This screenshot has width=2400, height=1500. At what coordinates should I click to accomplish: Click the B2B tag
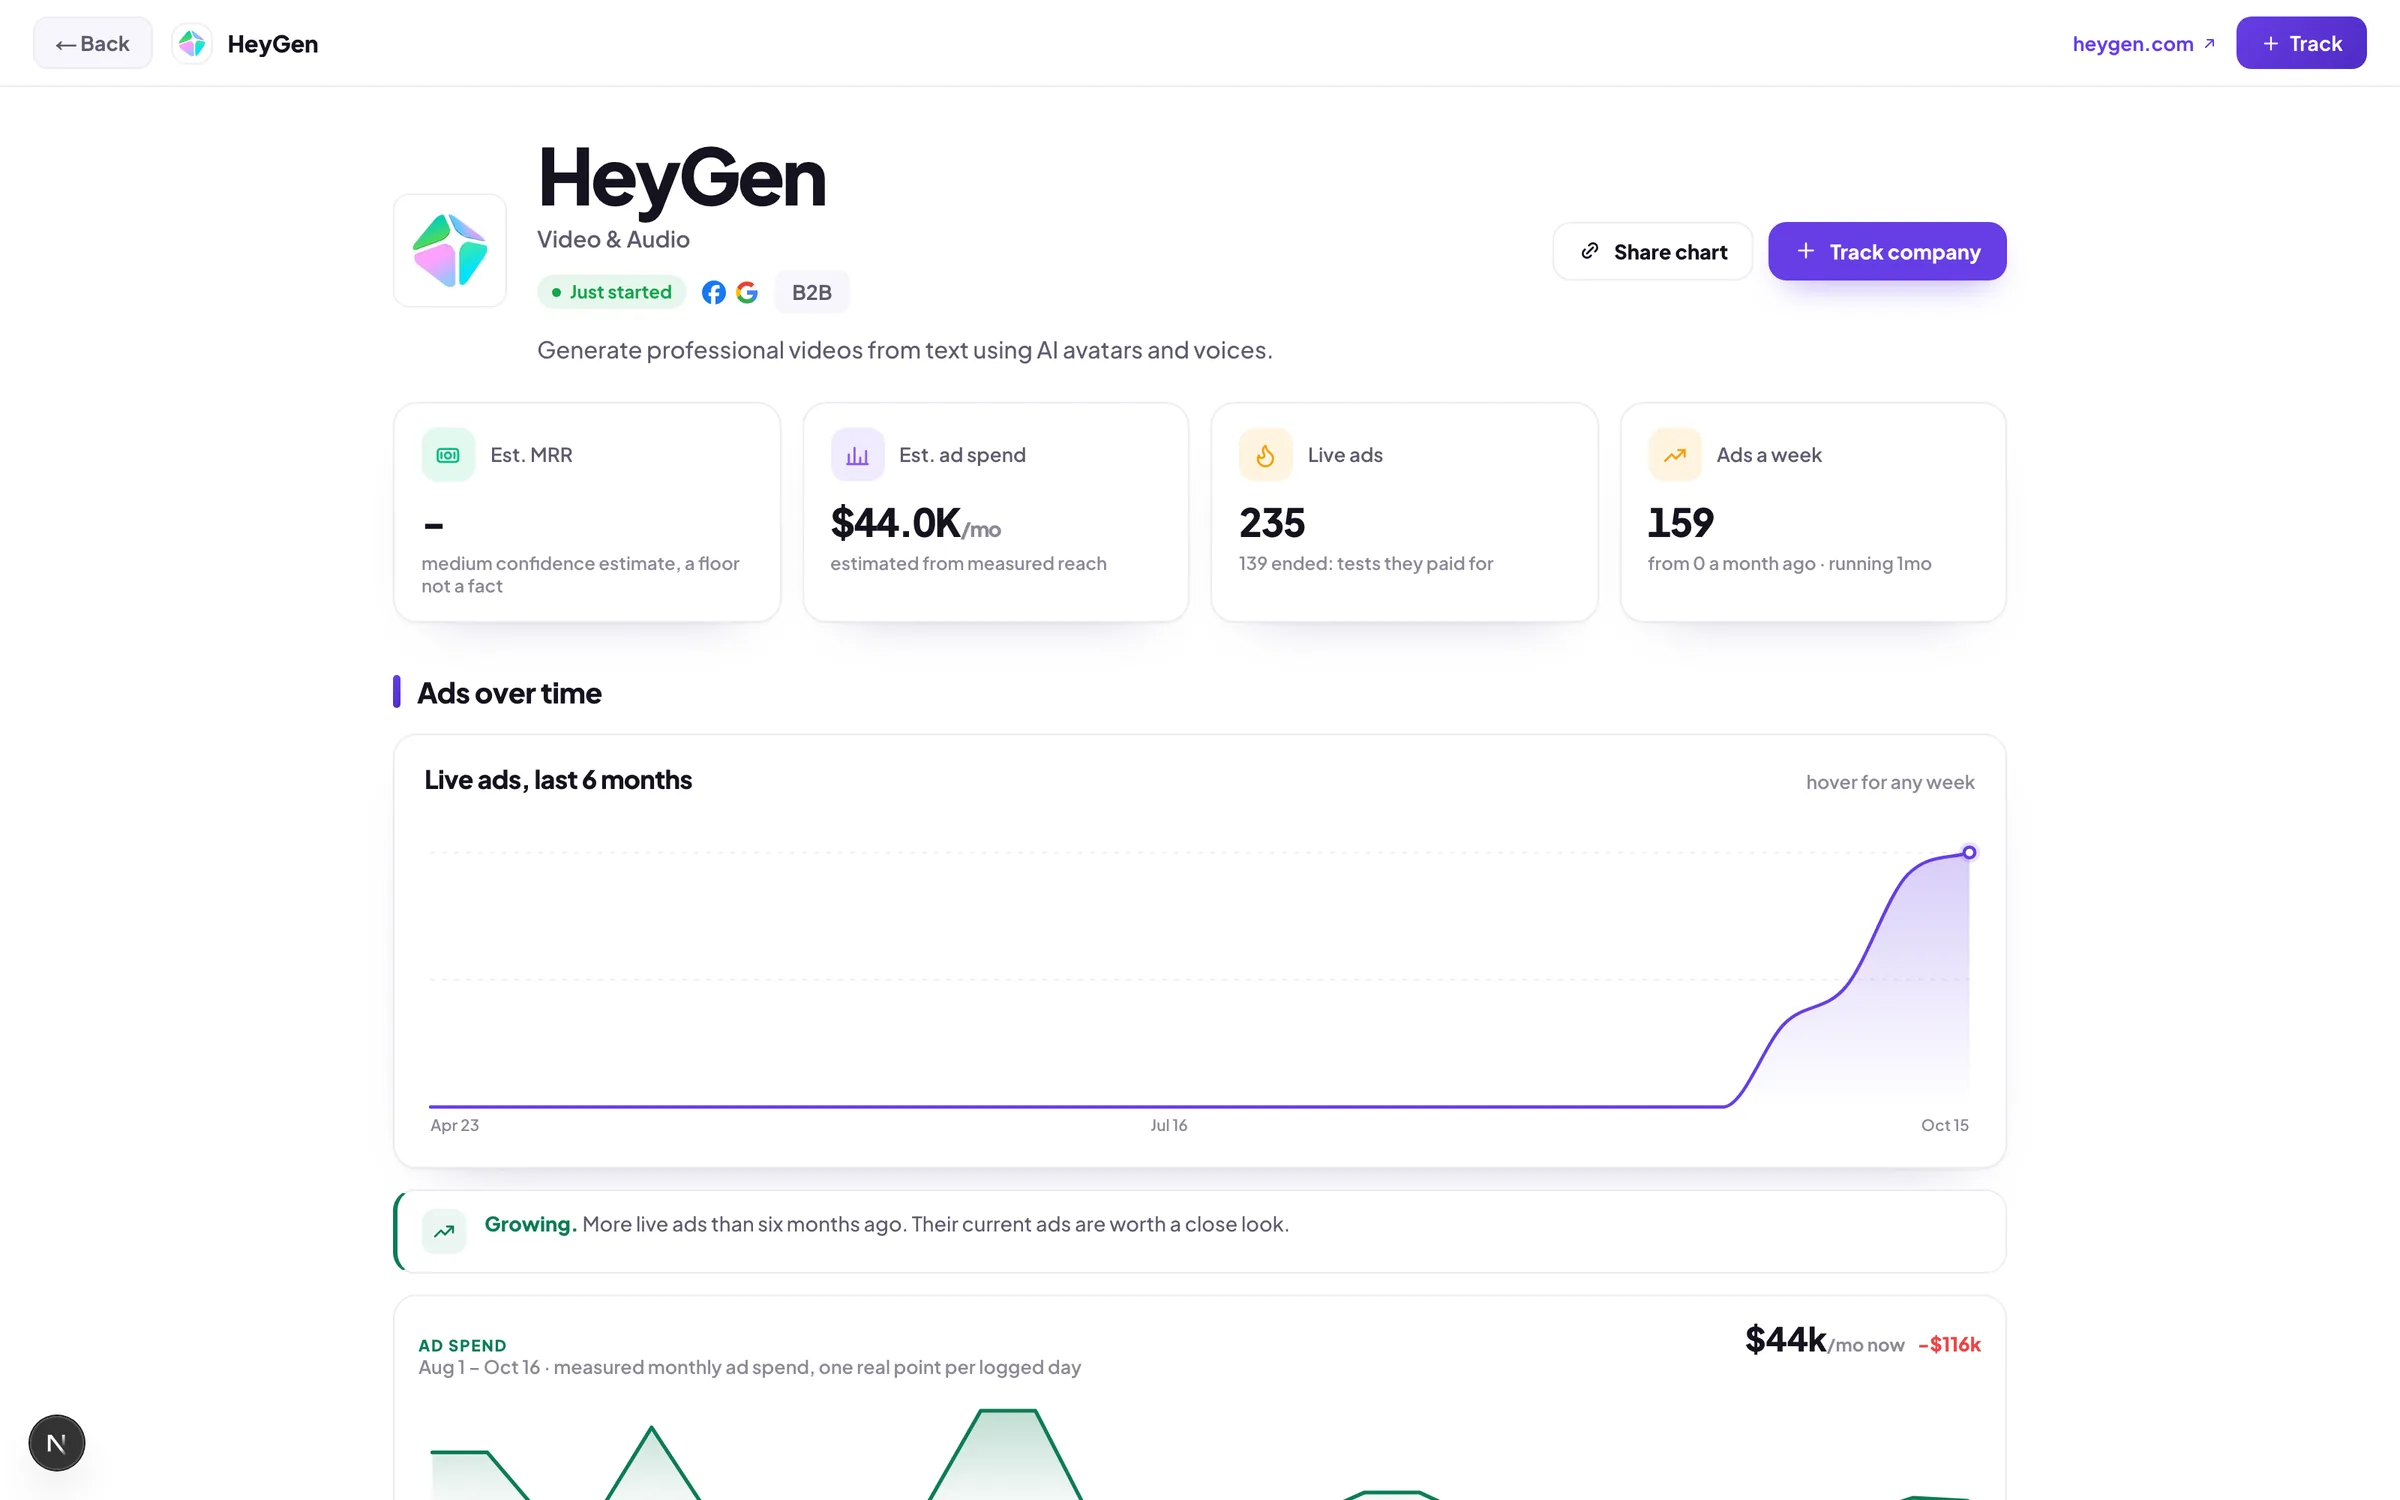pos(812,292)
